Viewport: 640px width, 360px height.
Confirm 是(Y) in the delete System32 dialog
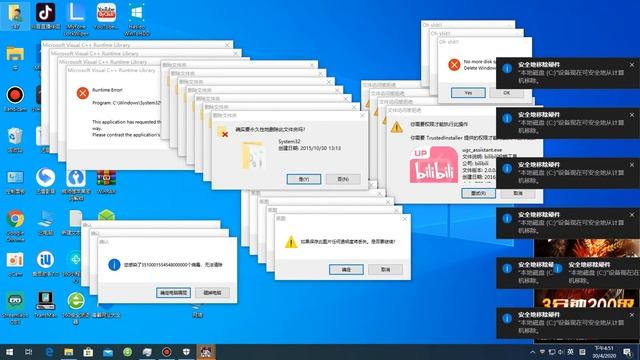[304, 179]
